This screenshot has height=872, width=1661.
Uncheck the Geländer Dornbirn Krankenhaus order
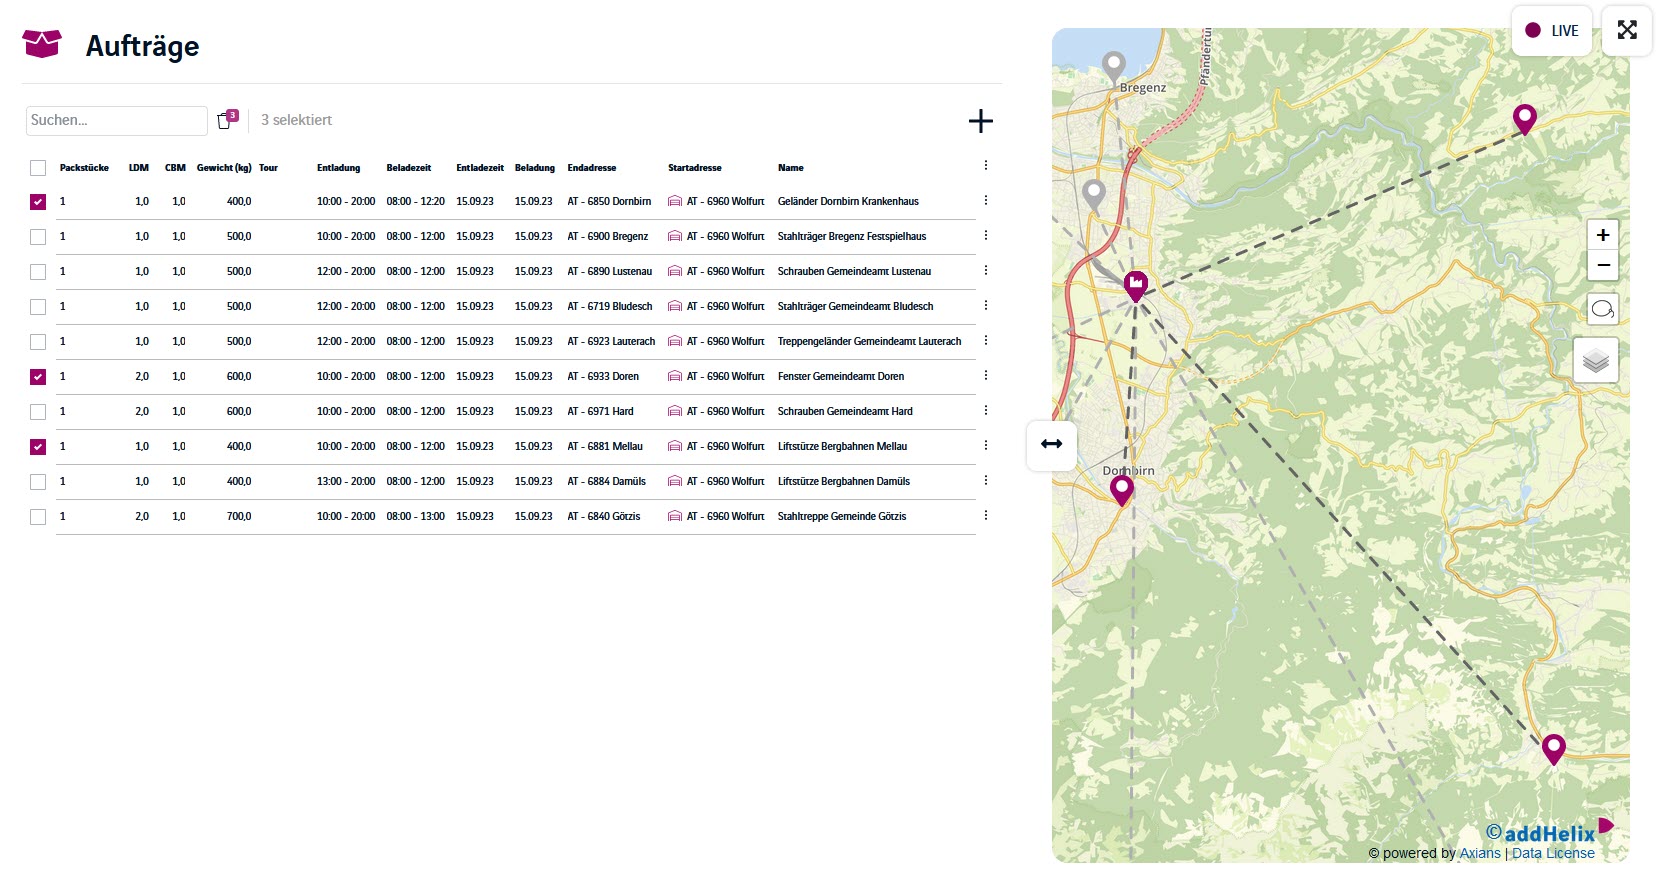pos(38,202)
